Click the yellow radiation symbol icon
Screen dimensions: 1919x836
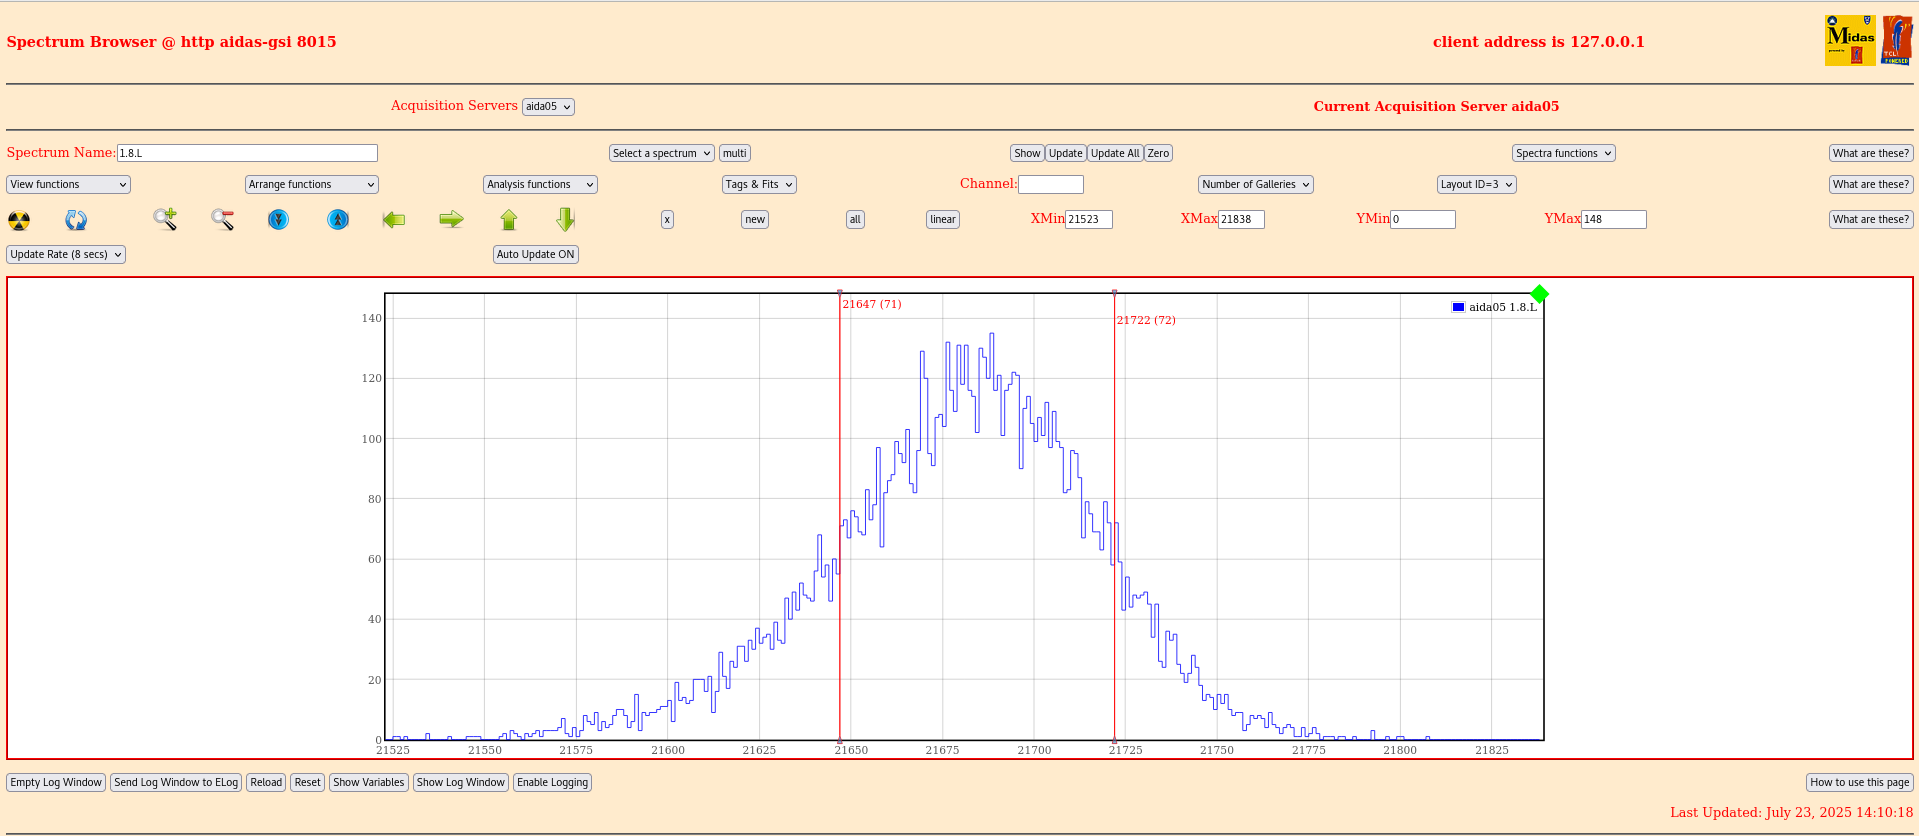[19, 220]
